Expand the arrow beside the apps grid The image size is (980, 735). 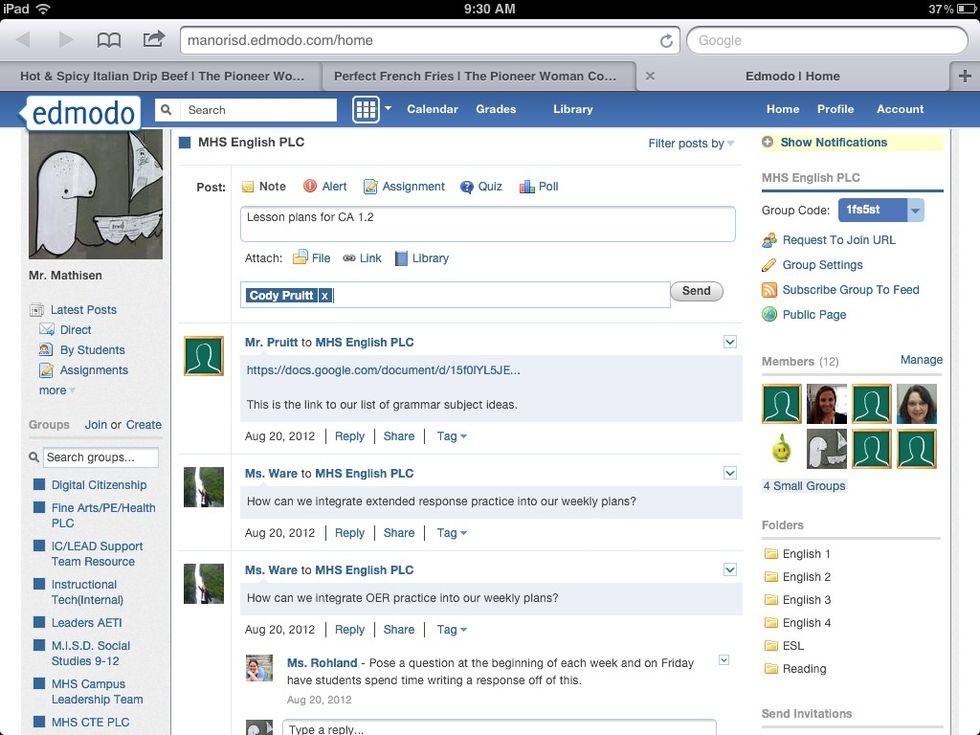tap(388, 108)
